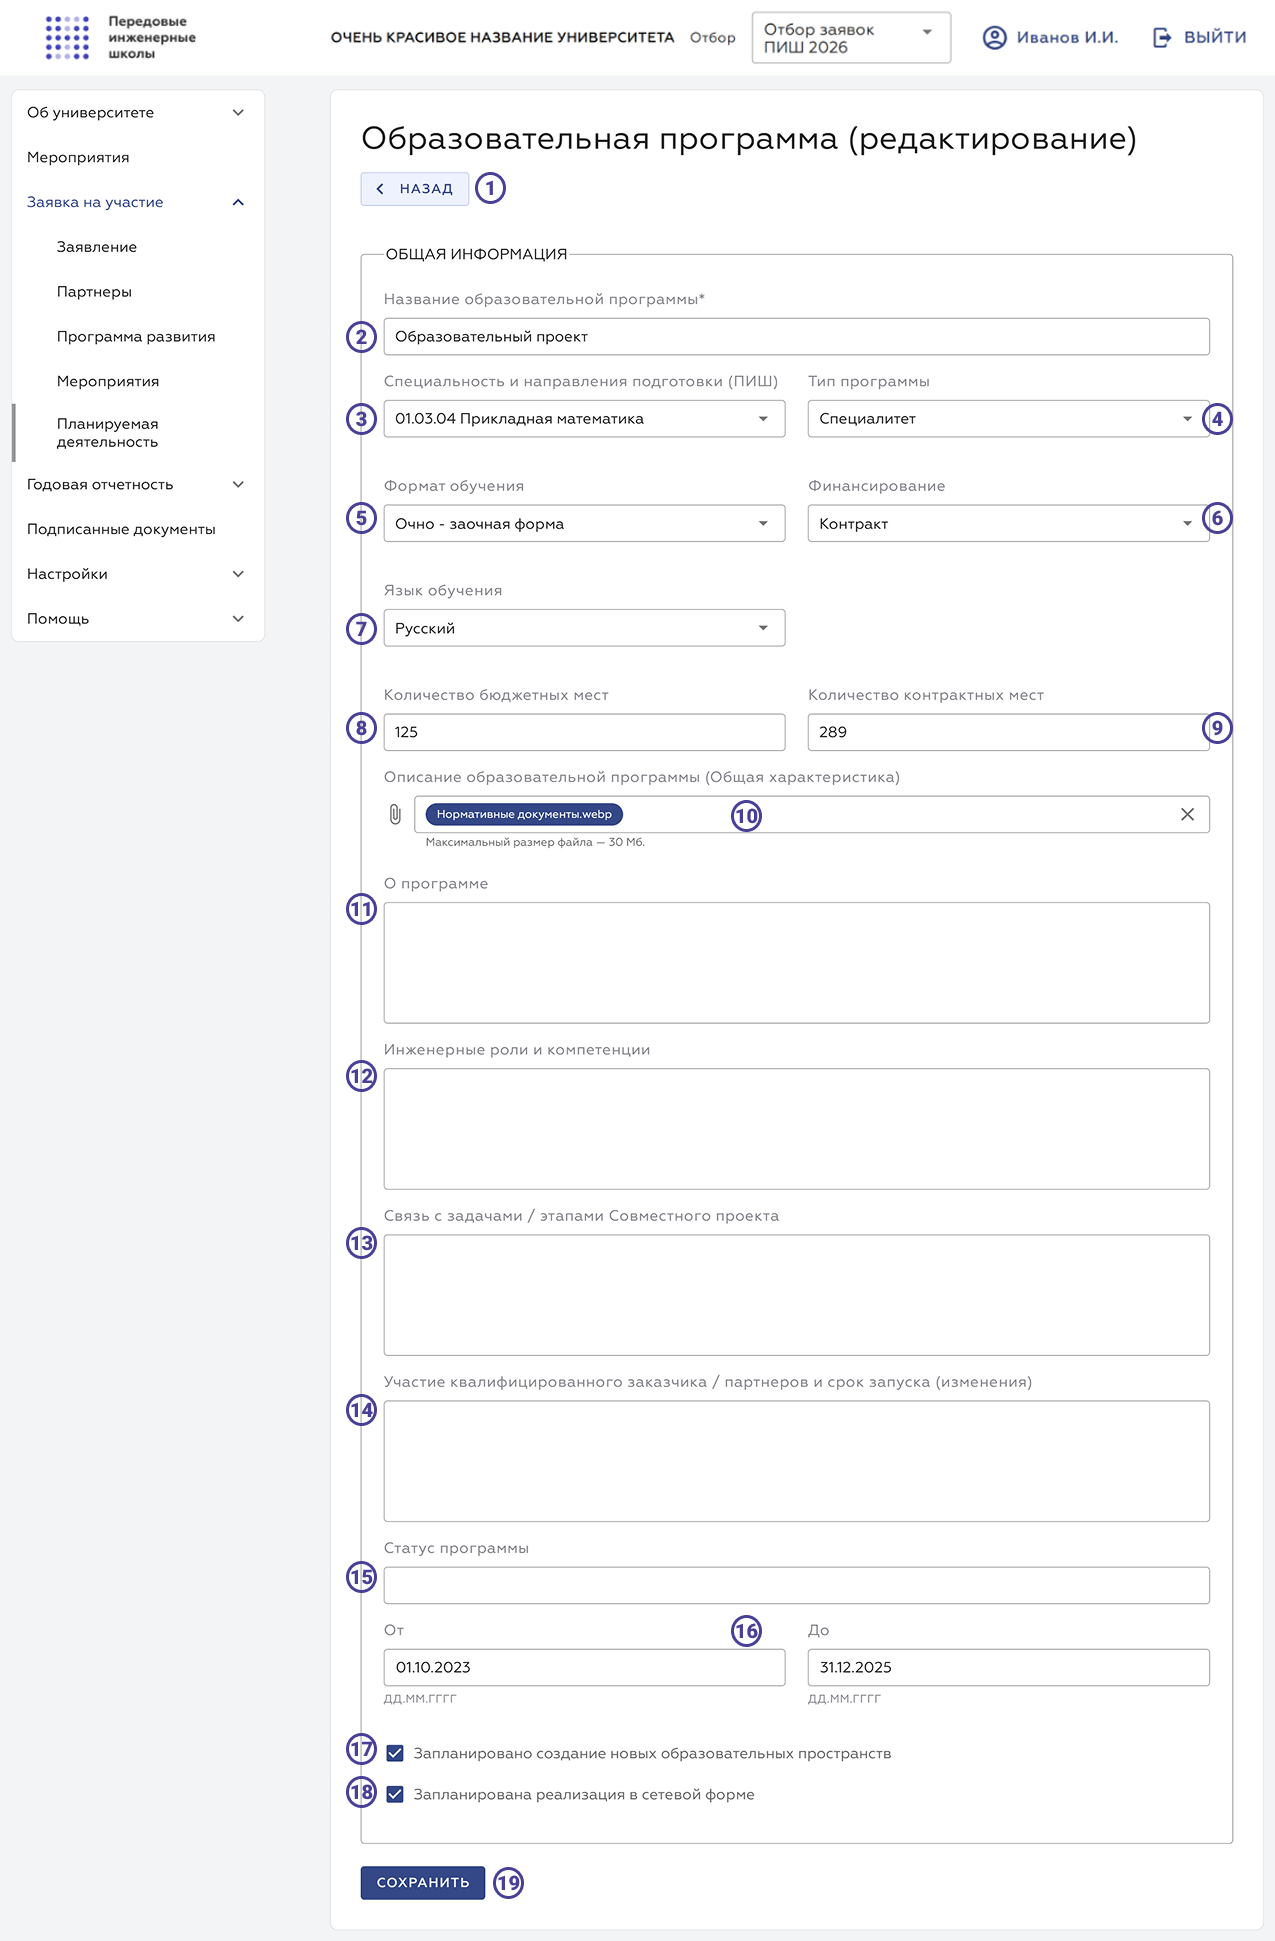Click the Количество контрактных мест field
This screenshot has height=1941, width=1275.
click(1008, 732)
